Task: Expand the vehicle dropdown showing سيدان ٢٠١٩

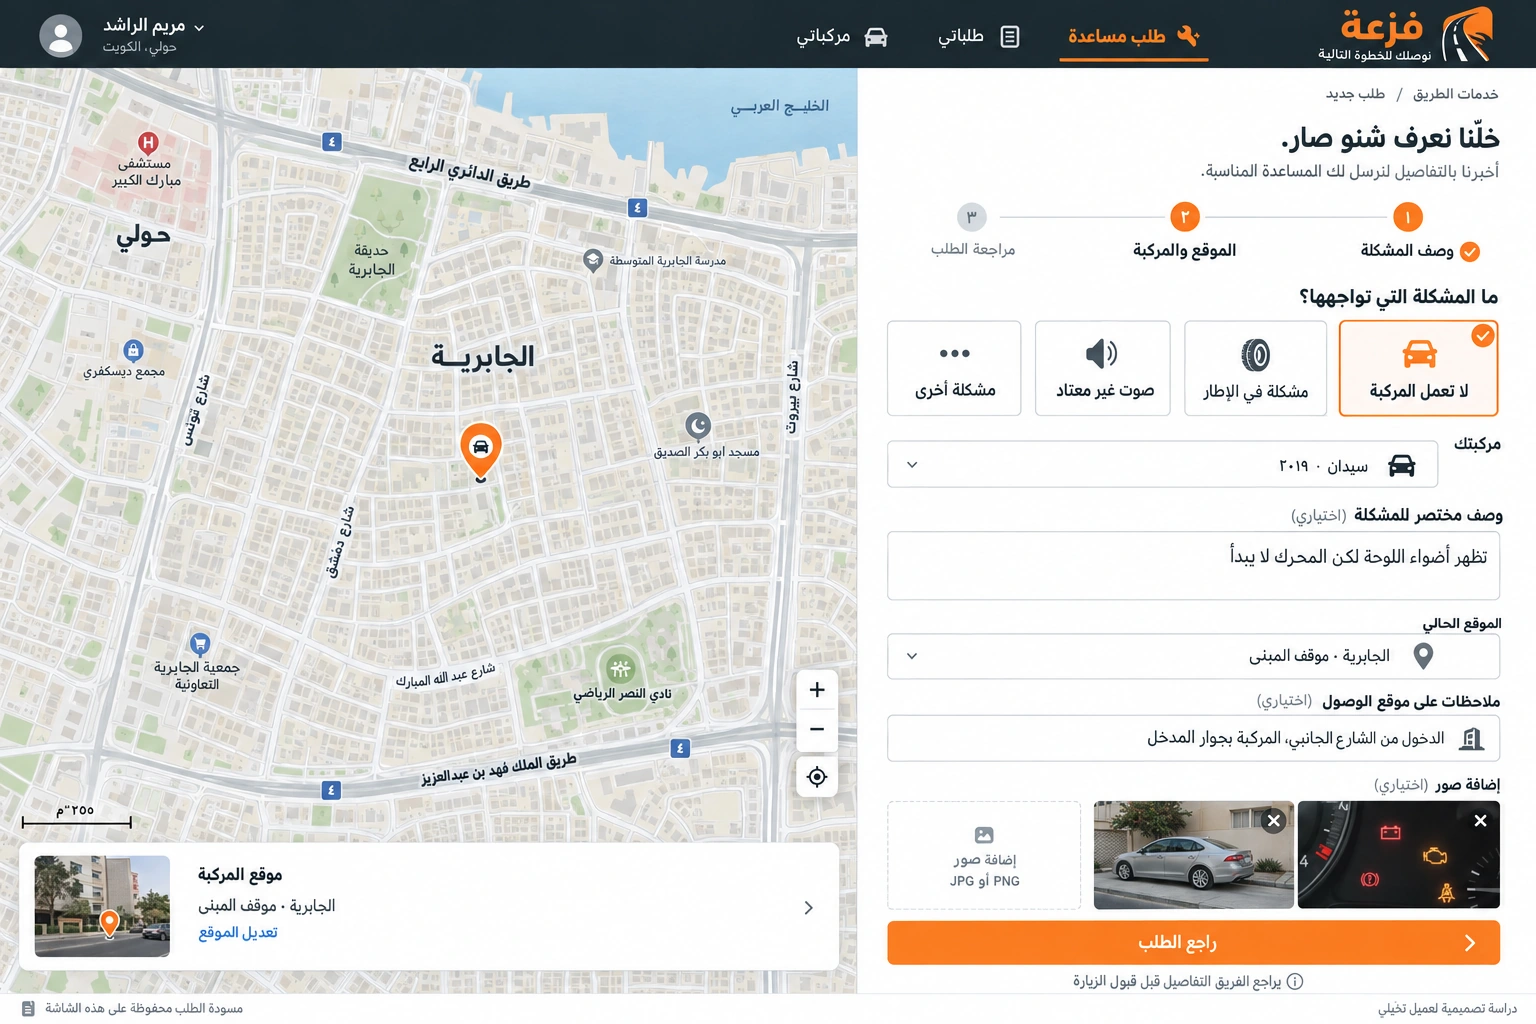Action: (1162, 465)
